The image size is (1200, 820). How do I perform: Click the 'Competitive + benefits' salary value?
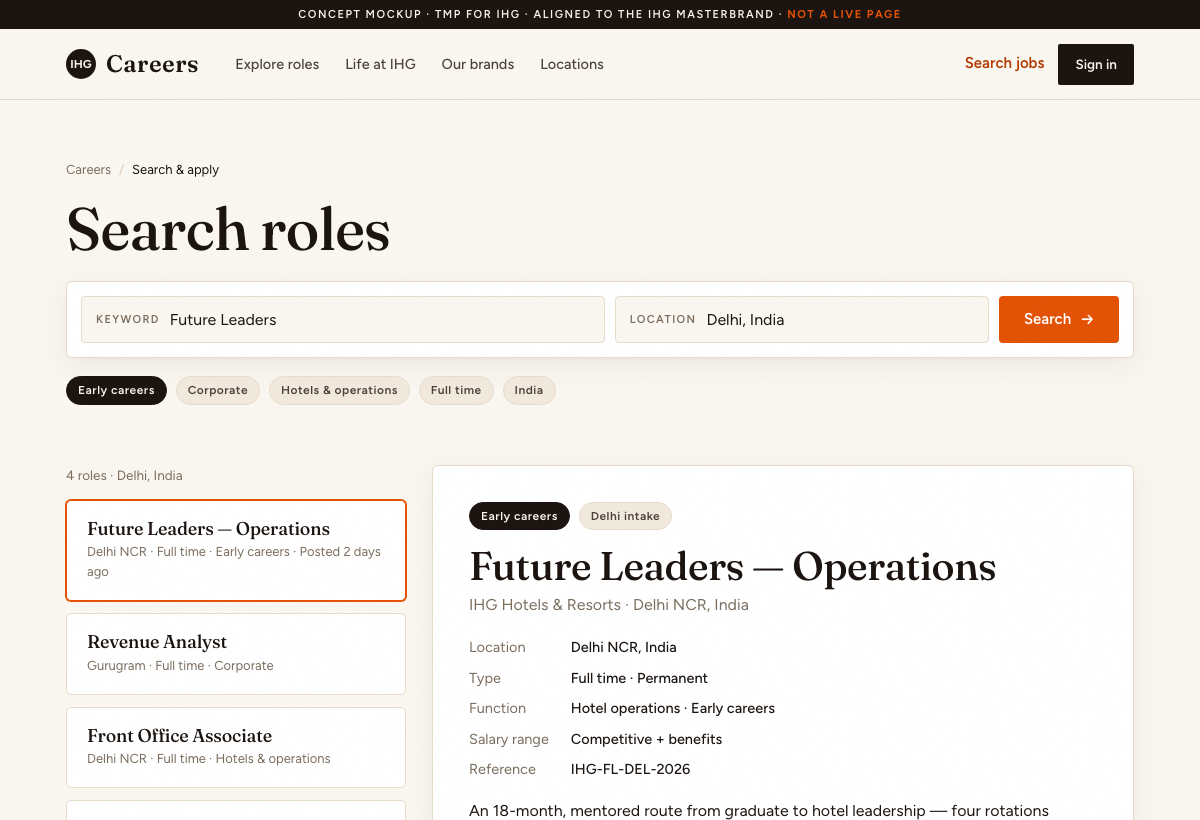tap(646, 739)
